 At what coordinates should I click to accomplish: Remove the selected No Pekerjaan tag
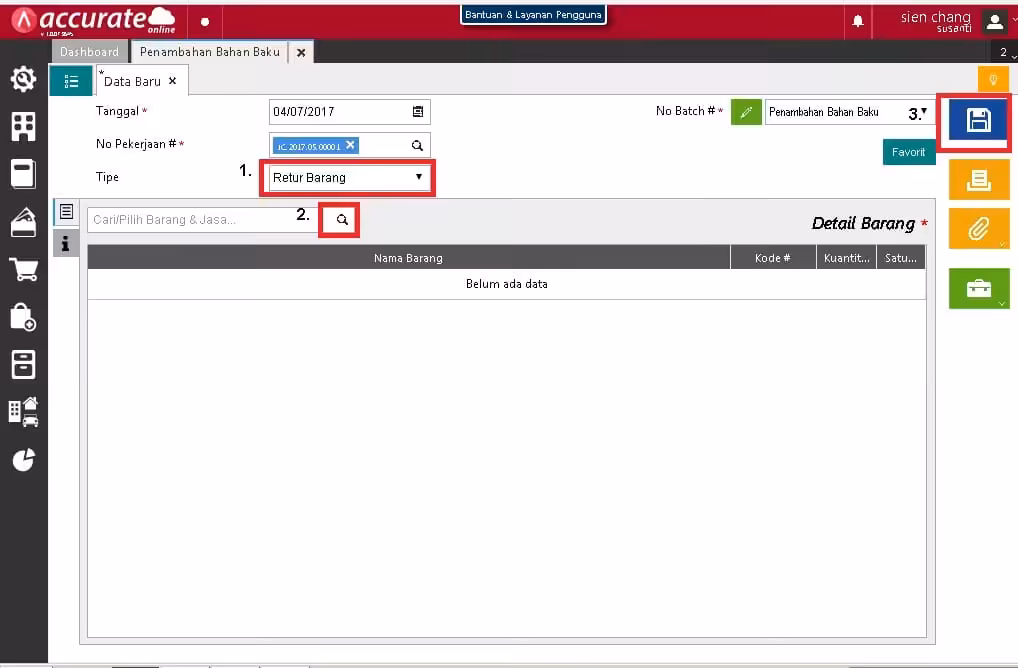tap(350, 145)
